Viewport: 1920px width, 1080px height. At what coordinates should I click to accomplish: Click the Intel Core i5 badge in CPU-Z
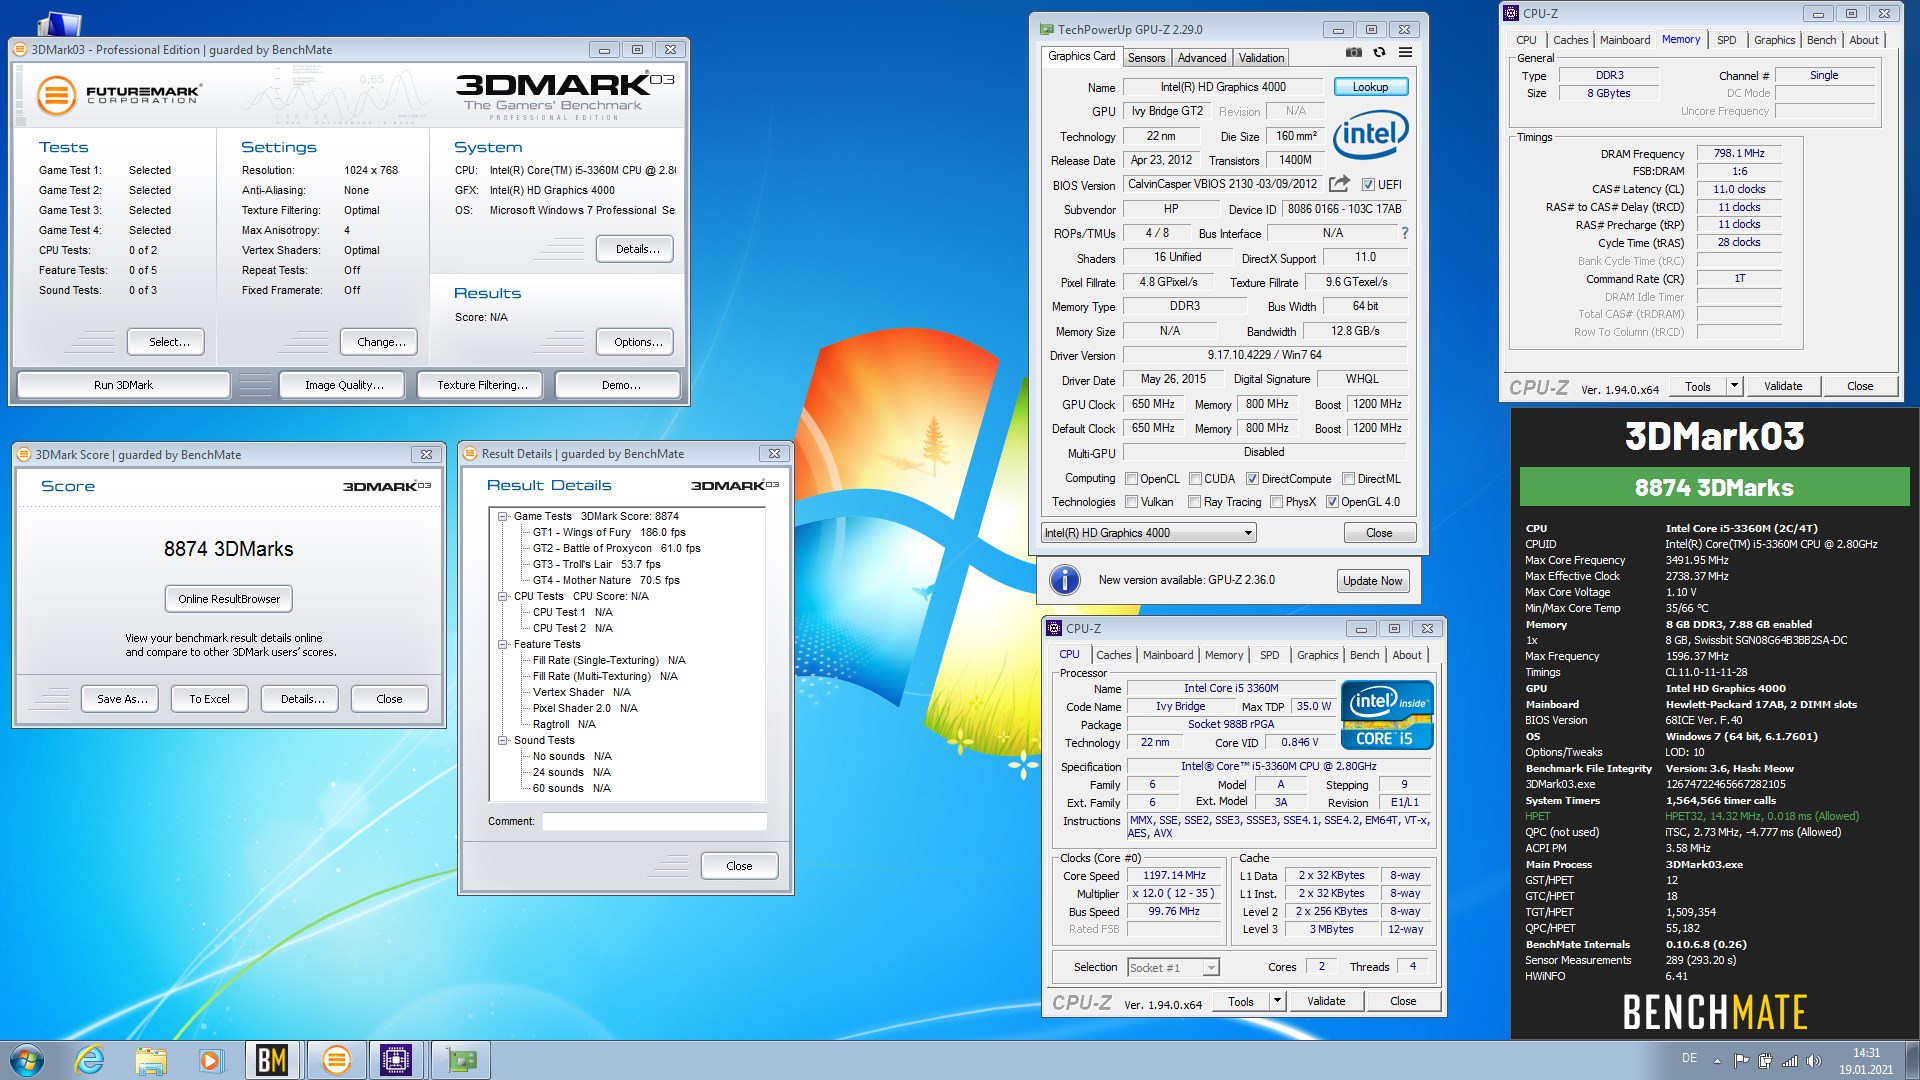pos(1387,715)
